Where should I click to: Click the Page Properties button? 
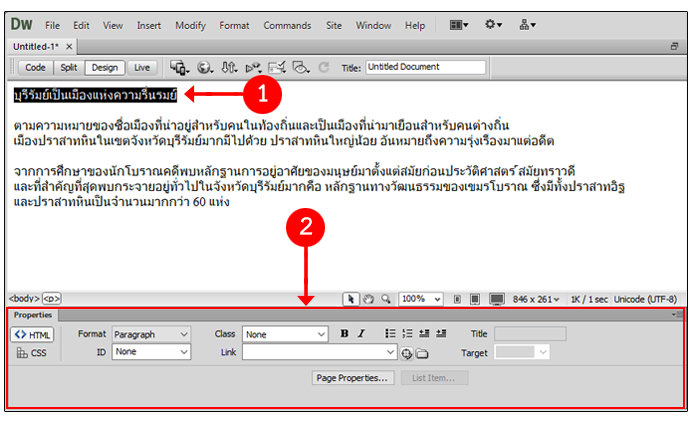(x=351, y=378)
